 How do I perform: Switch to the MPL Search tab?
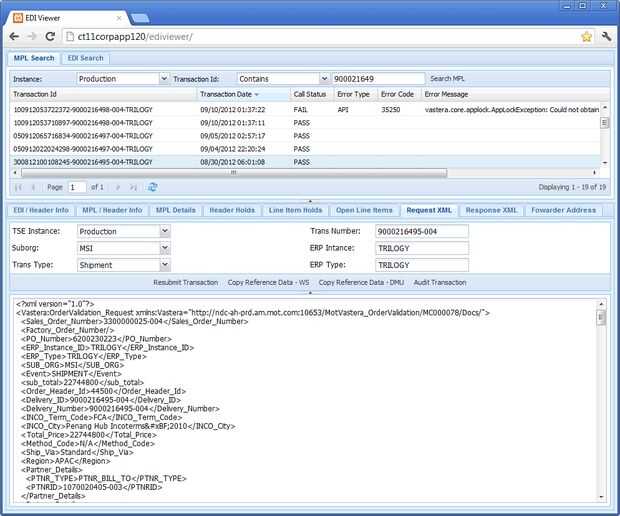34,58
